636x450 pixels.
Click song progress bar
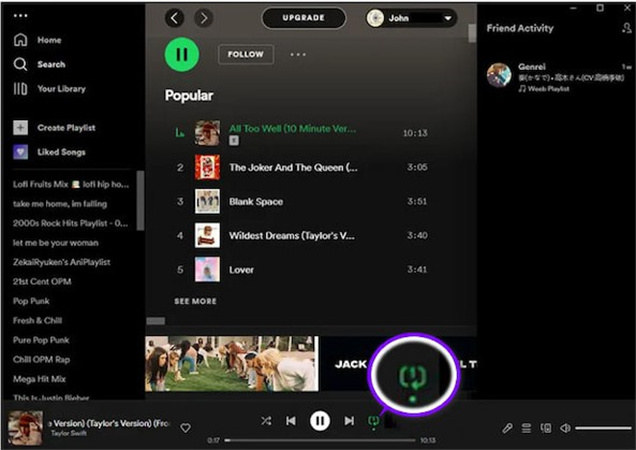[320, 440]
